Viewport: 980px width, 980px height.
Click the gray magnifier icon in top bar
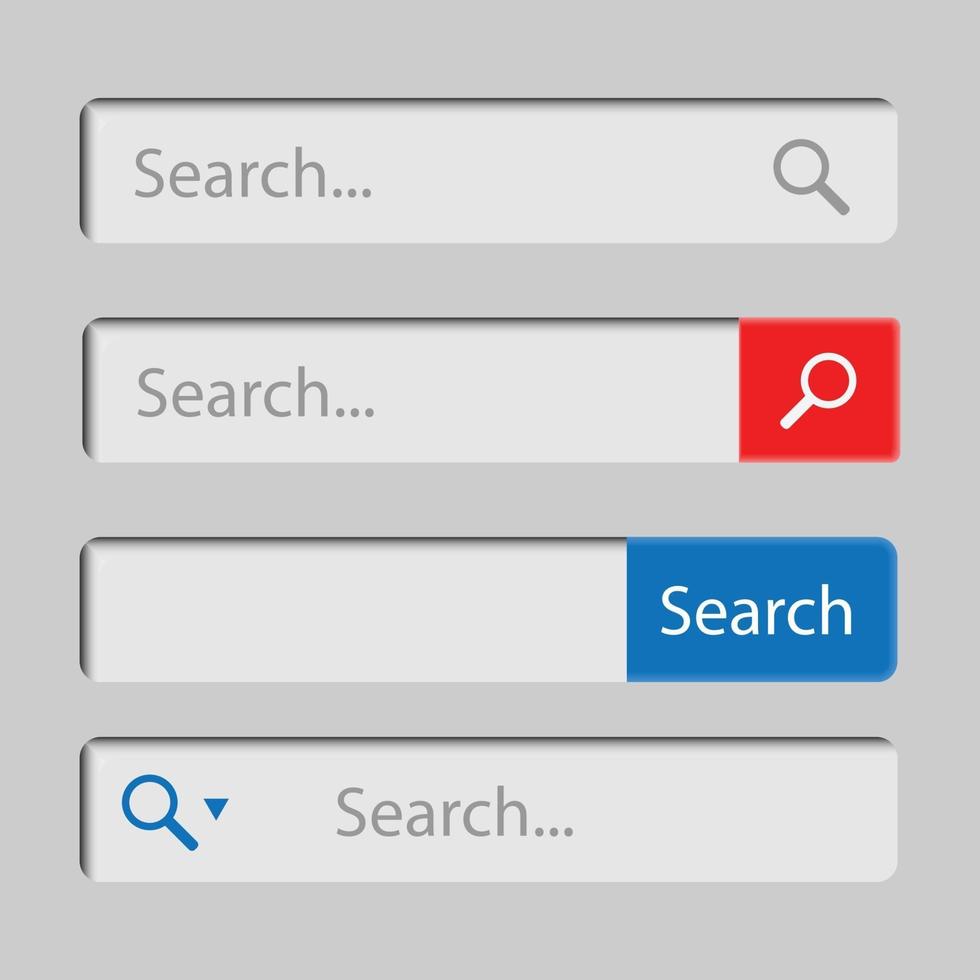811,177
